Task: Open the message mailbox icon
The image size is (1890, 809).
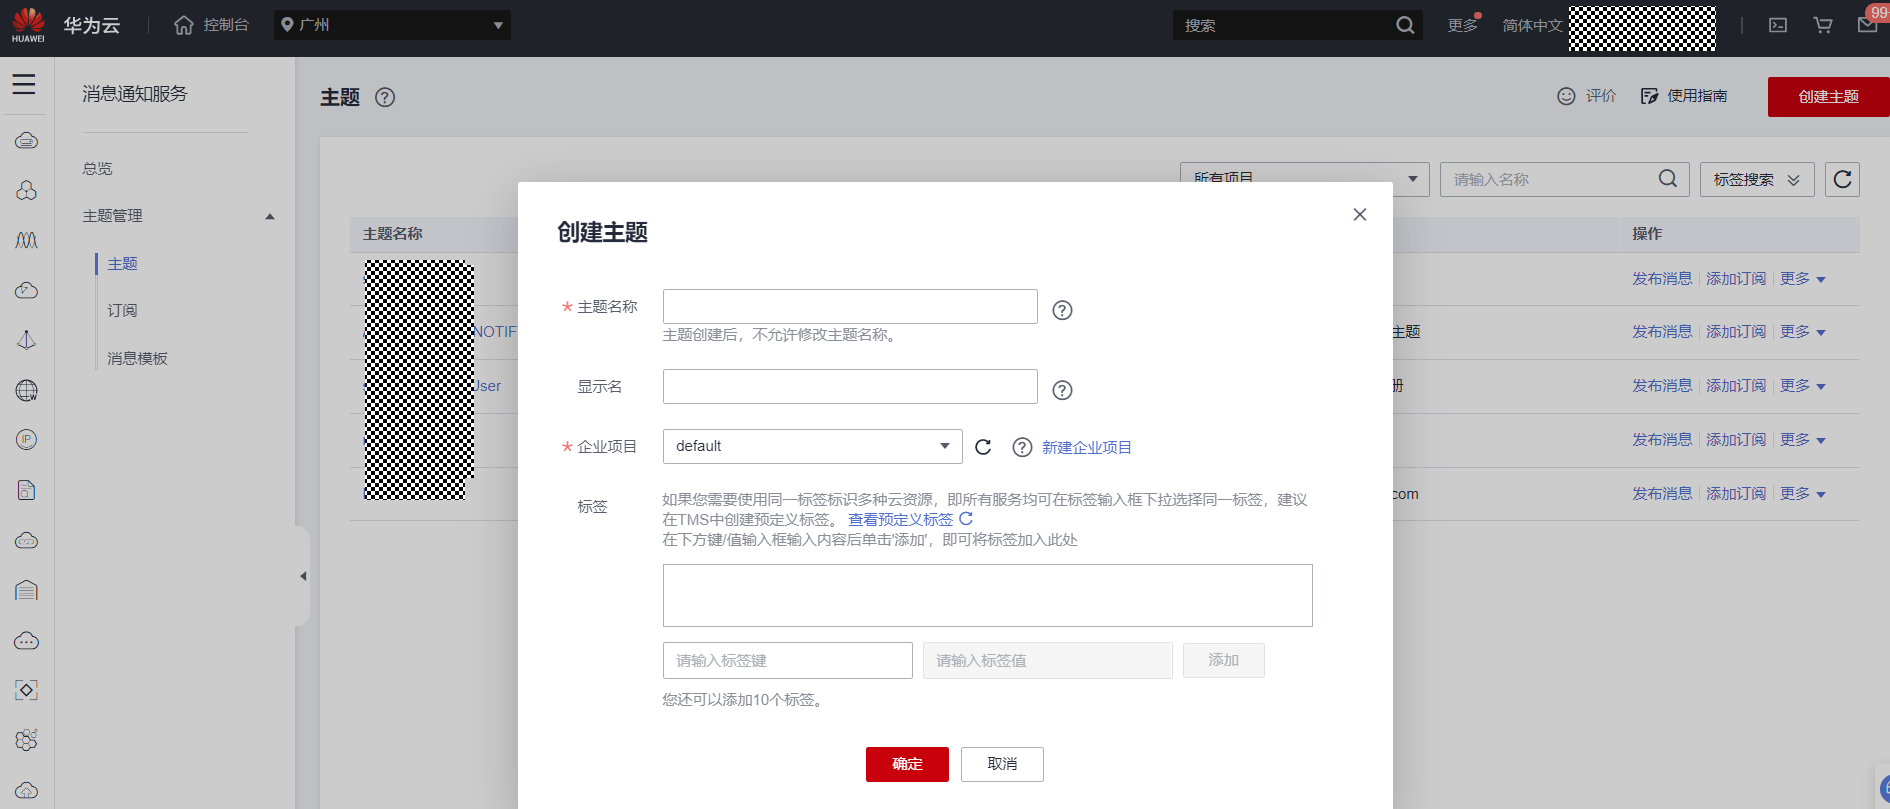Action: [x=1868, y=24]
